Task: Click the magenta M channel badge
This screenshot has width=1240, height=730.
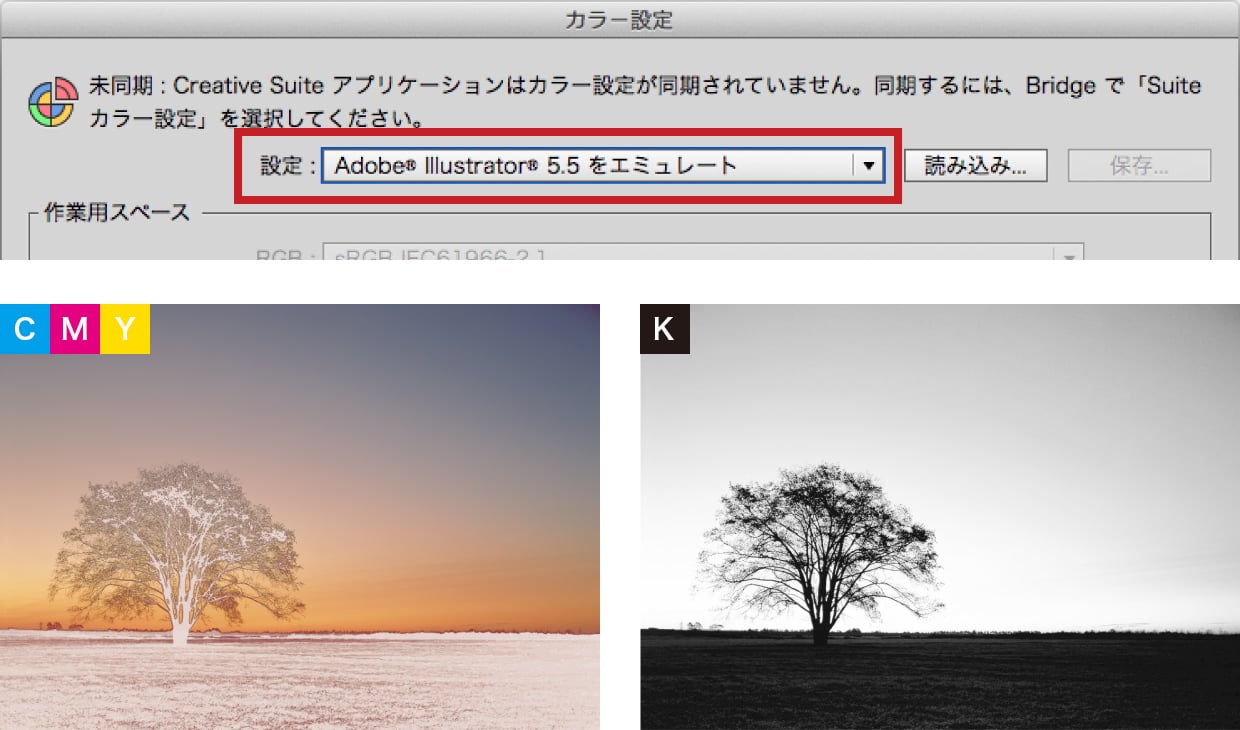Action: pyautogui.click(x=75, y=329)
